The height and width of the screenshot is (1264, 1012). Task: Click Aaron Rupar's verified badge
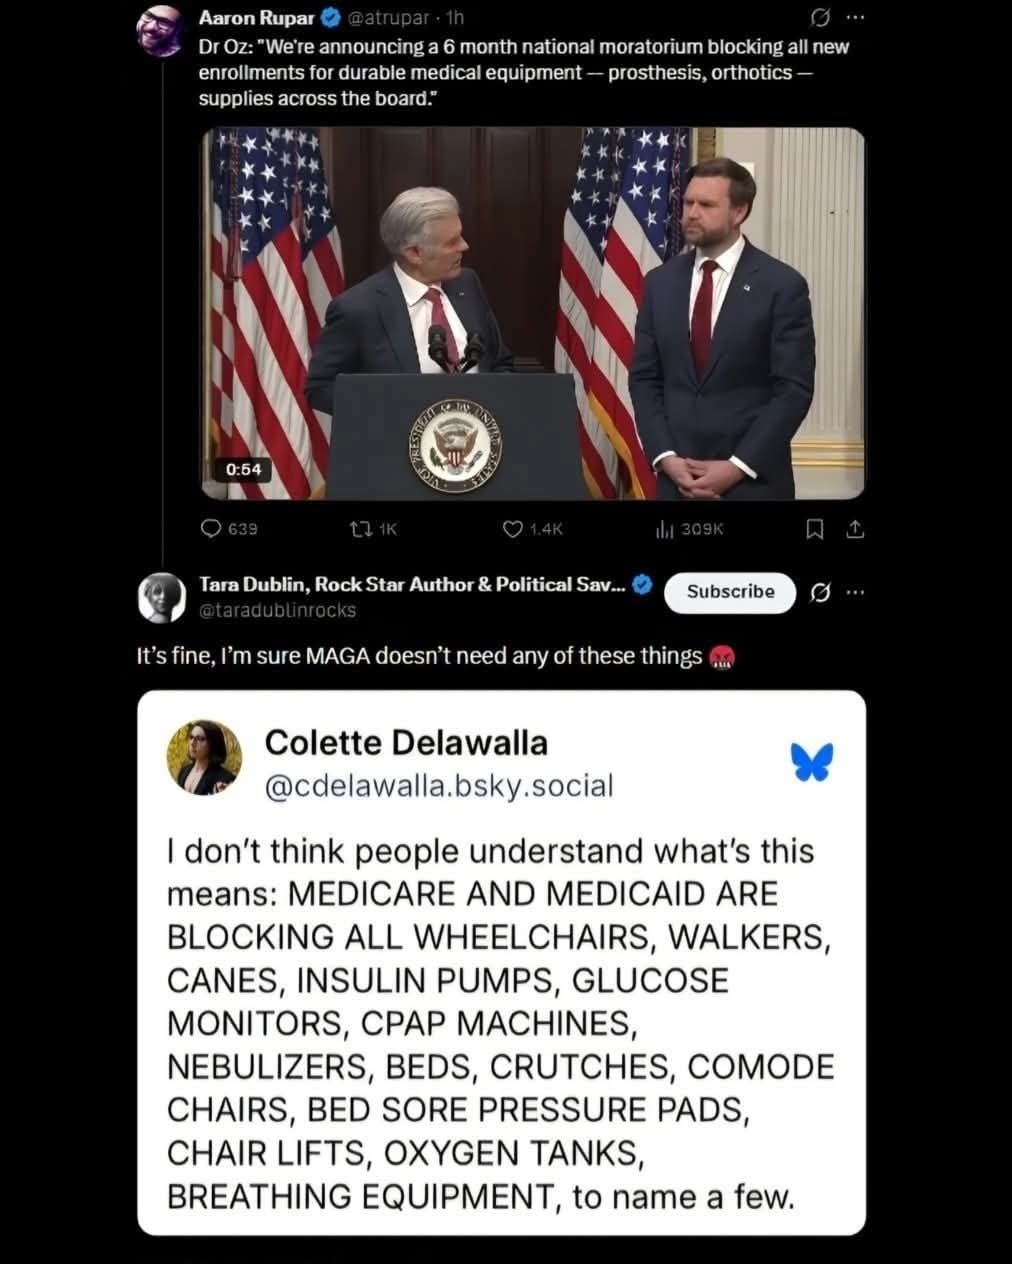click(x=331, y=18)
